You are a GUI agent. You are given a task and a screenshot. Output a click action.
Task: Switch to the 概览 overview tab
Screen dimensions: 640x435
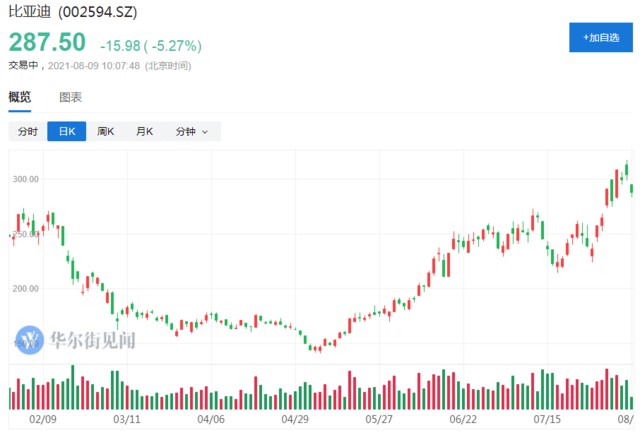point(20,97)
